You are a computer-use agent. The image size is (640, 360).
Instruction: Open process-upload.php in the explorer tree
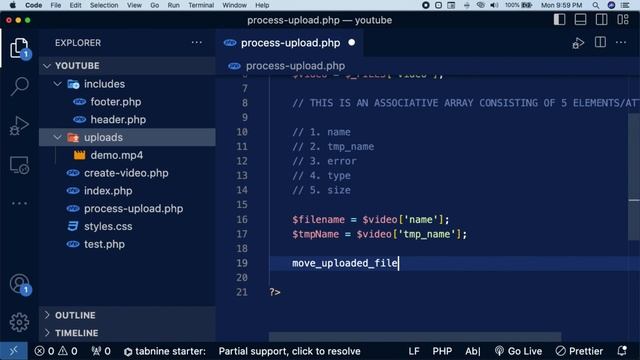[133, 209]
